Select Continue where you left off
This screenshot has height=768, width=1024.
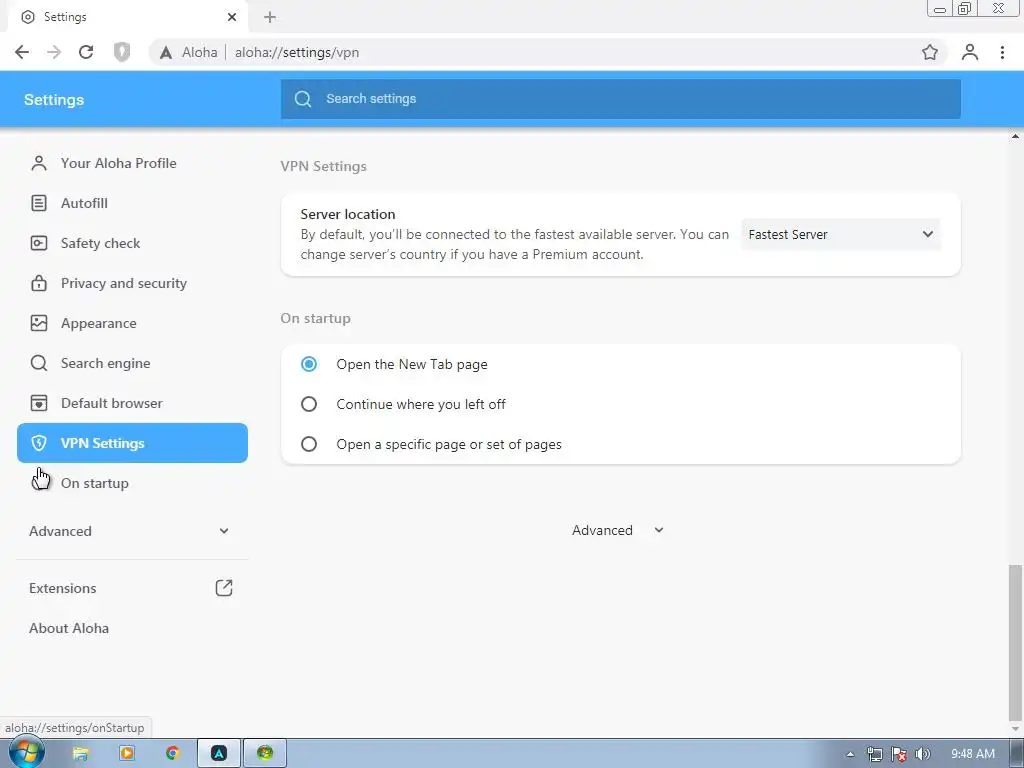[x=309, y=404]
